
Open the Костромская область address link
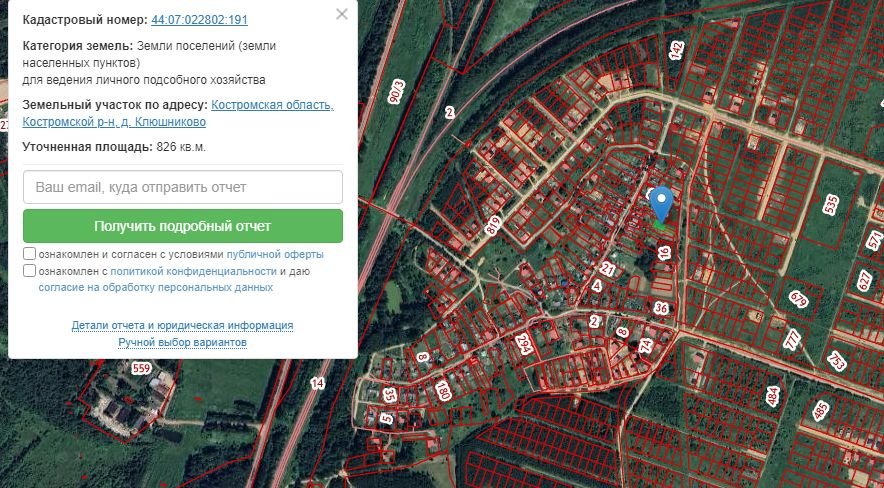click(x=272, y=105)
